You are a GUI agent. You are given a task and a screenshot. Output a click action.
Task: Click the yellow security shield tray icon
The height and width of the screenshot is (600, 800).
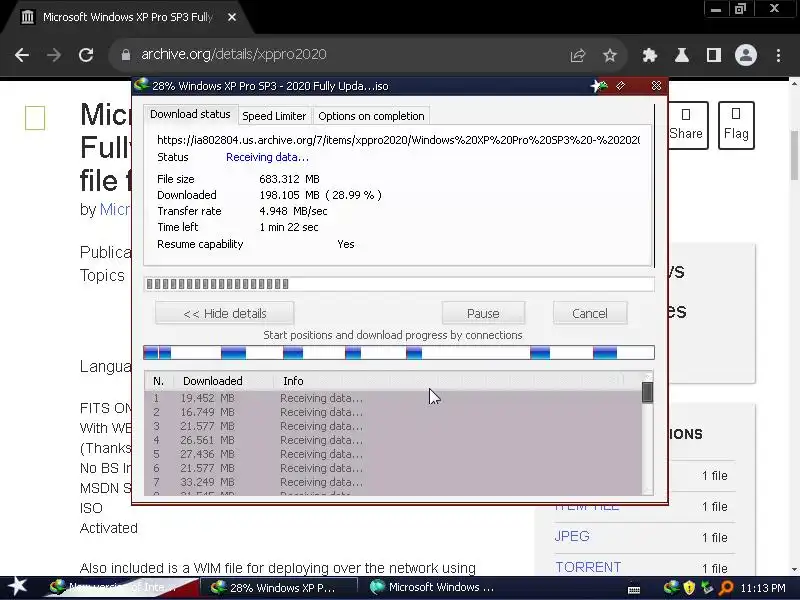pos(689,588)
